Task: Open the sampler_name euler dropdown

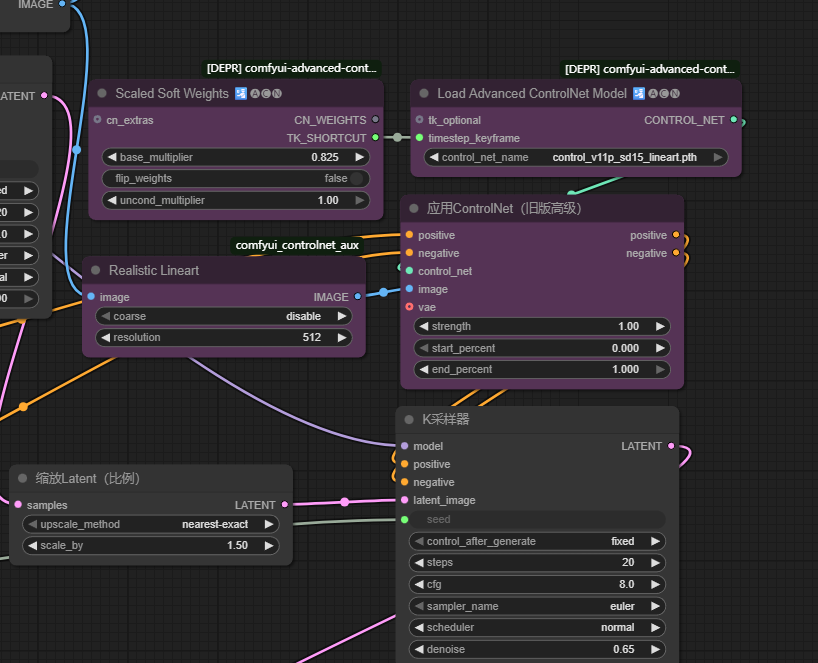Action: click(537, 606)
